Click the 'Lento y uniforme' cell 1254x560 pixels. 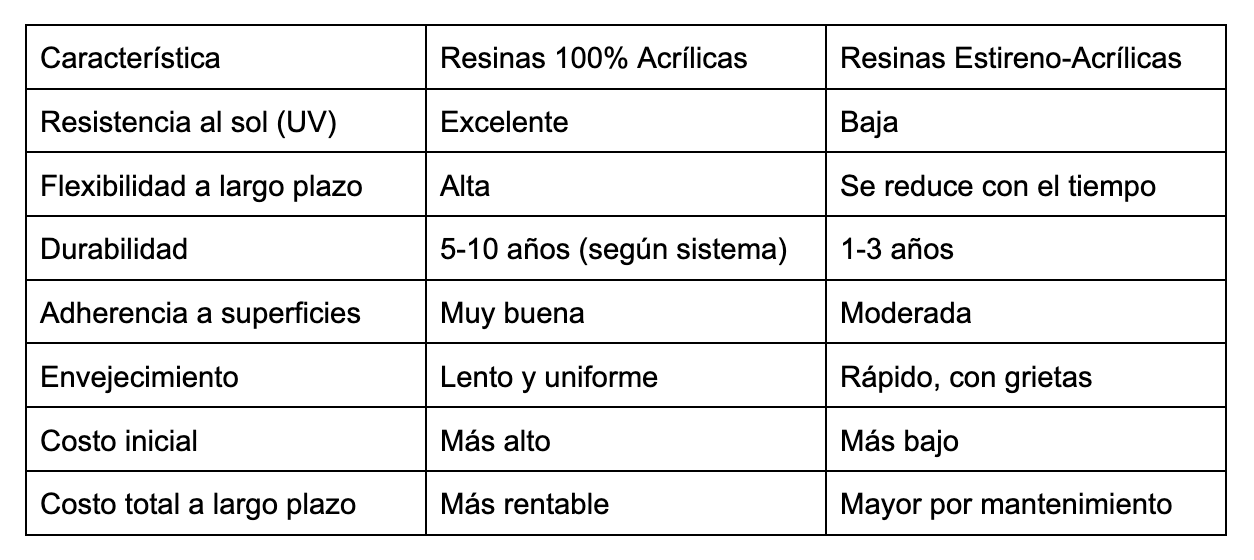coord(626,376)
